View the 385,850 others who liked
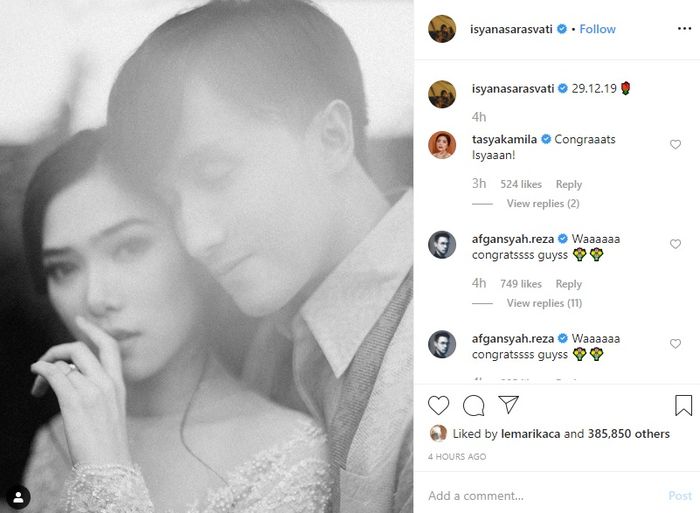The height and width of the screenshot is (513, 700). pyautogui.click(x=631, y=434)
